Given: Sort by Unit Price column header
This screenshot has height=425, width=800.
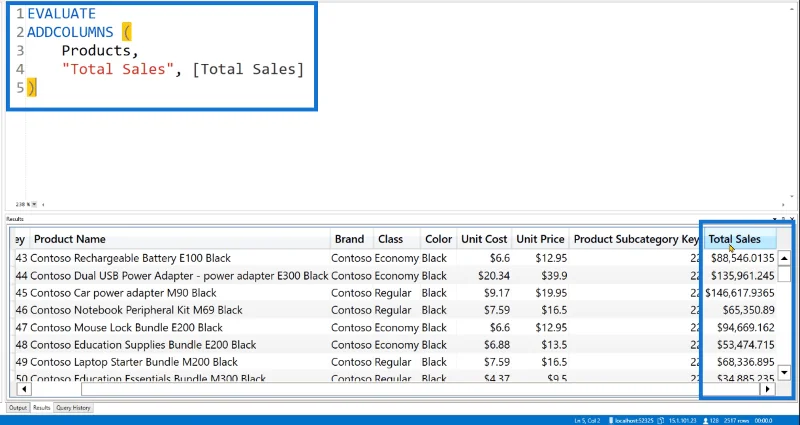Looking at the screenshot, I should pyautogui.click(x=540, y=239).
